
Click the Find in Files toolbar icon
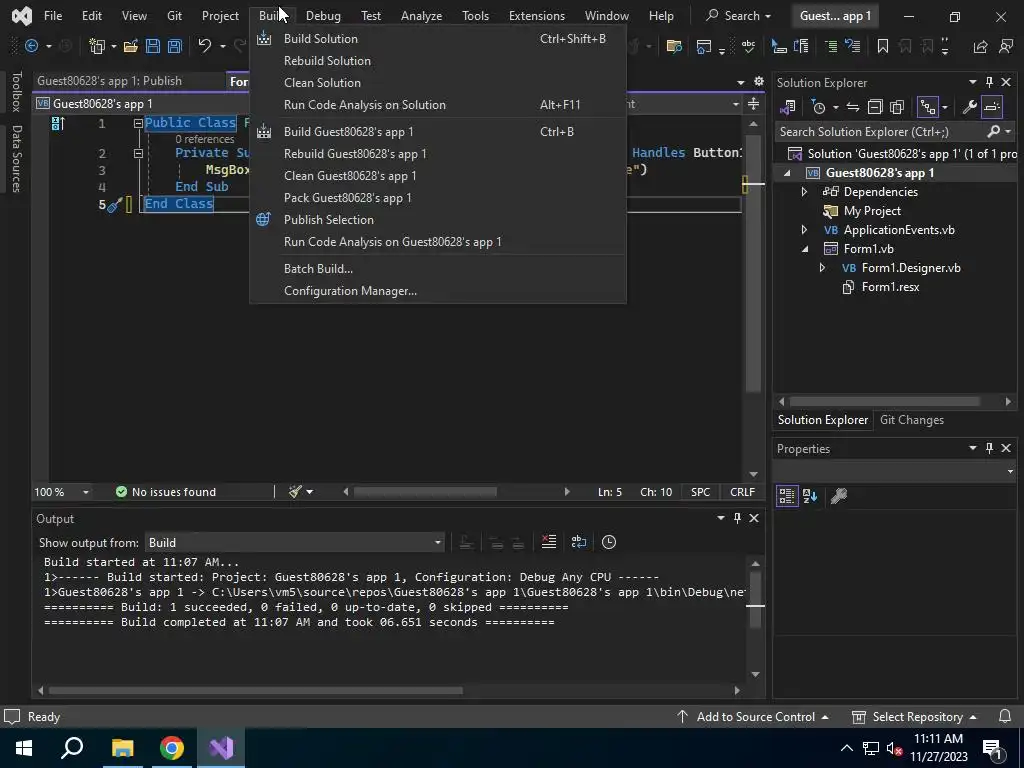(x=674, y=46)
